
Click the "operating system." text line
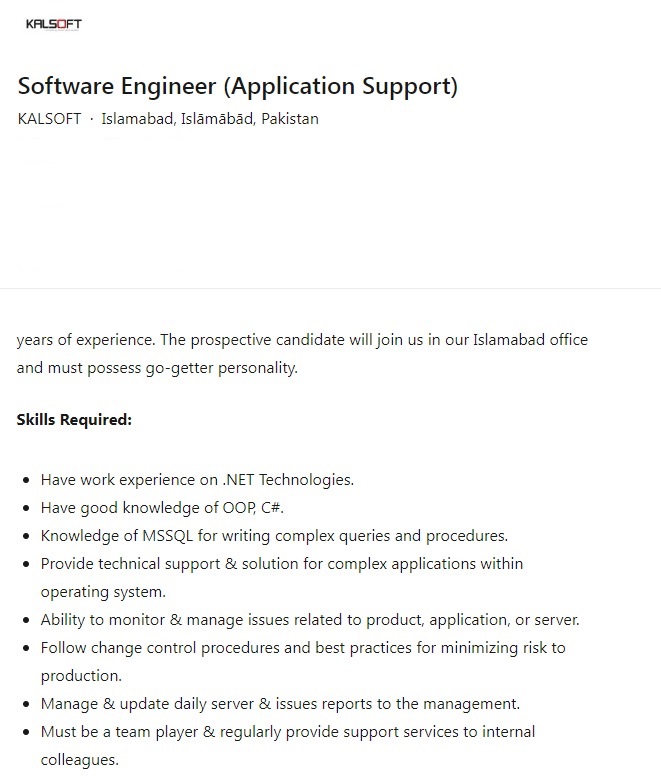coord(103,591)
